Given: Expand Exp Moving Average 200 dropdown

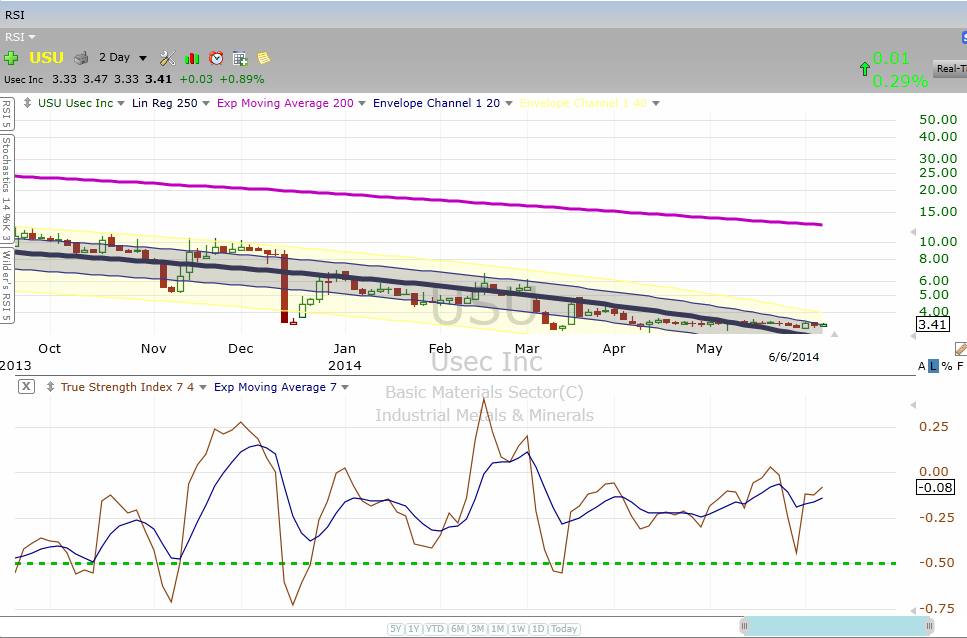Looking at the screenshot, I should point(362,104).
